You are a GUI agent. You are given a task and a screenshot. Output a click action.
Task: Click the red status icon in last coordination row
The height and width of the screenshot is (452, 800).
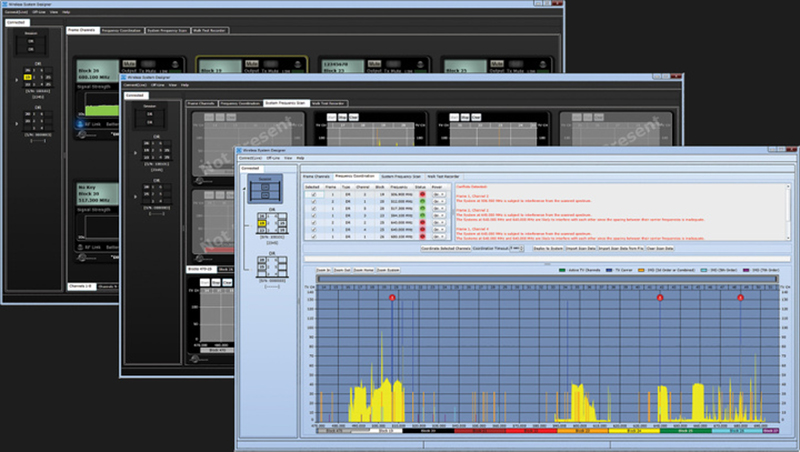click(x=422, y=237)
